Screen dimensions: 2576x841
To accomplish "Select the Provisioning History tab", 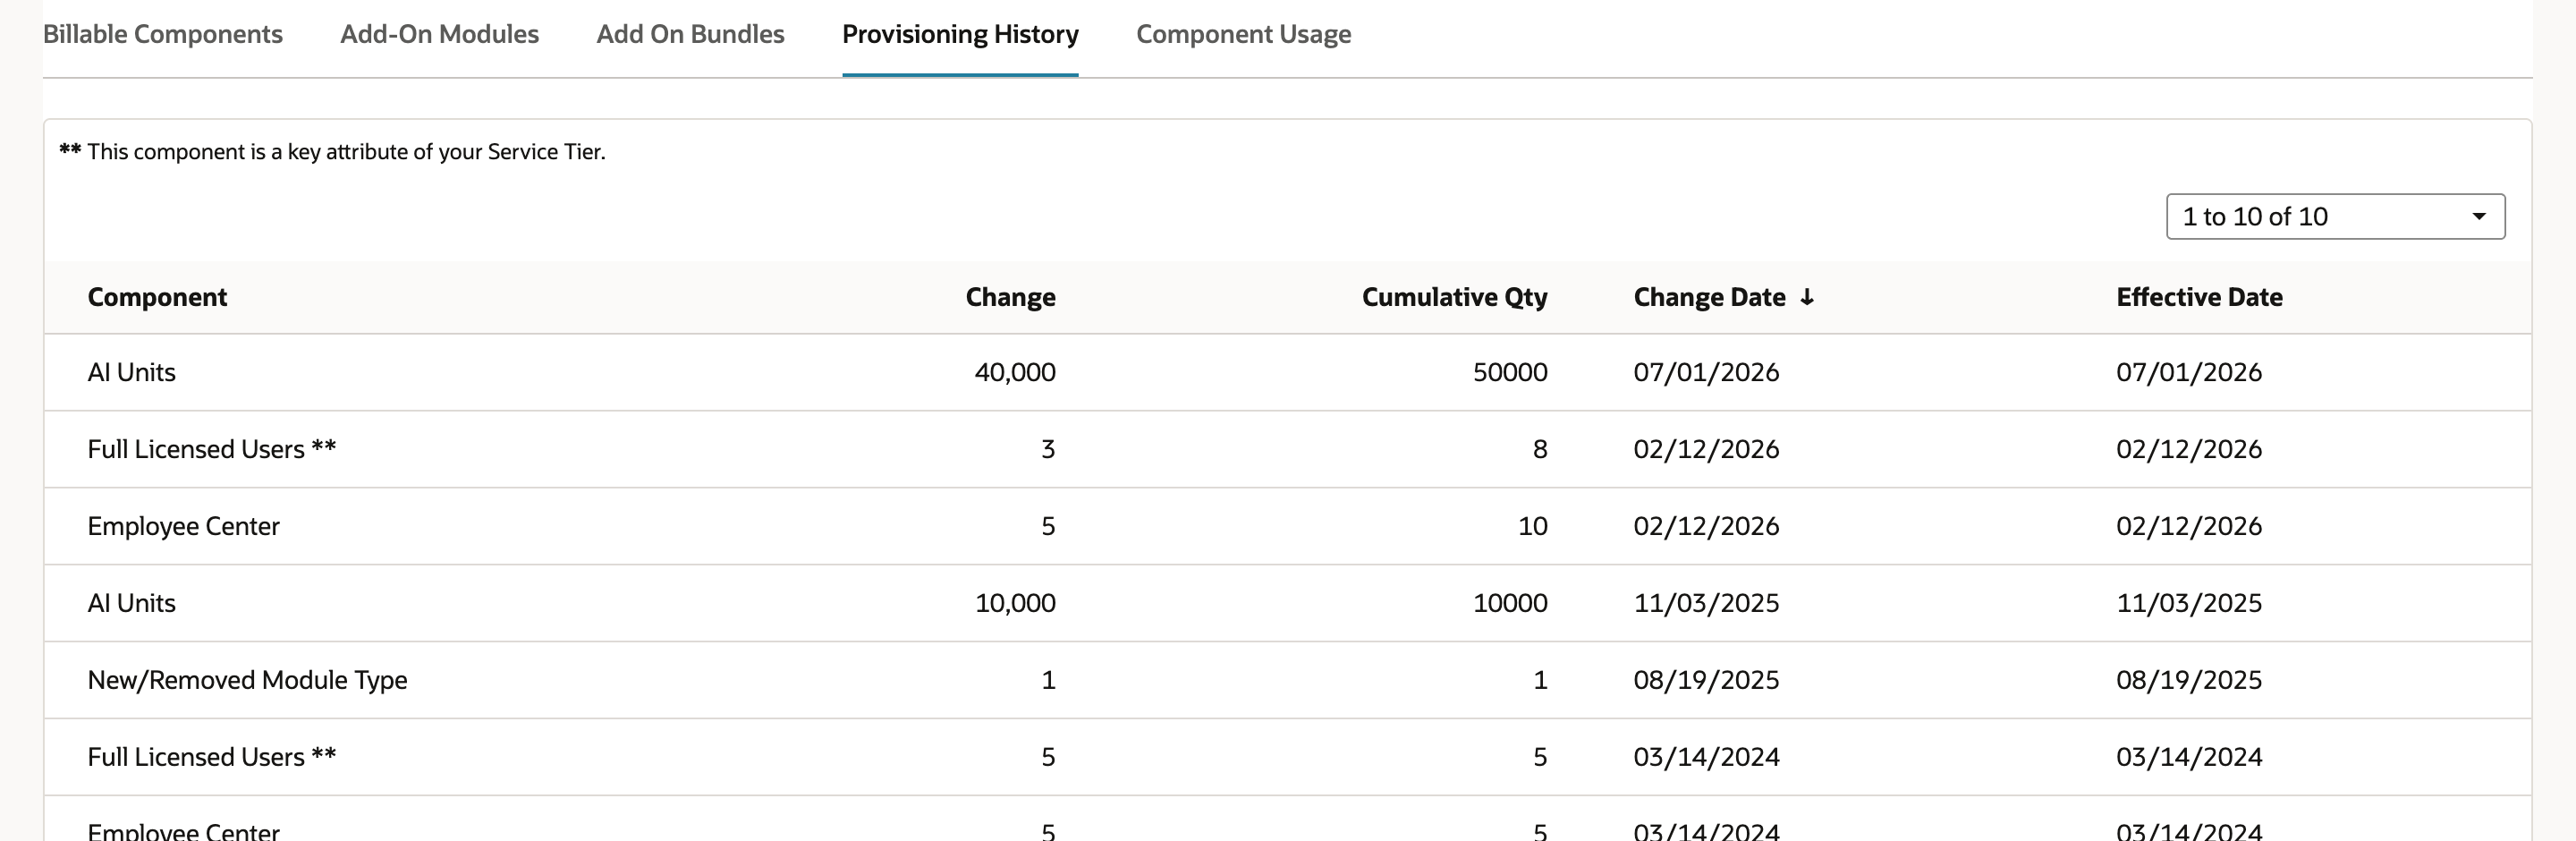I will pos(960,34).
